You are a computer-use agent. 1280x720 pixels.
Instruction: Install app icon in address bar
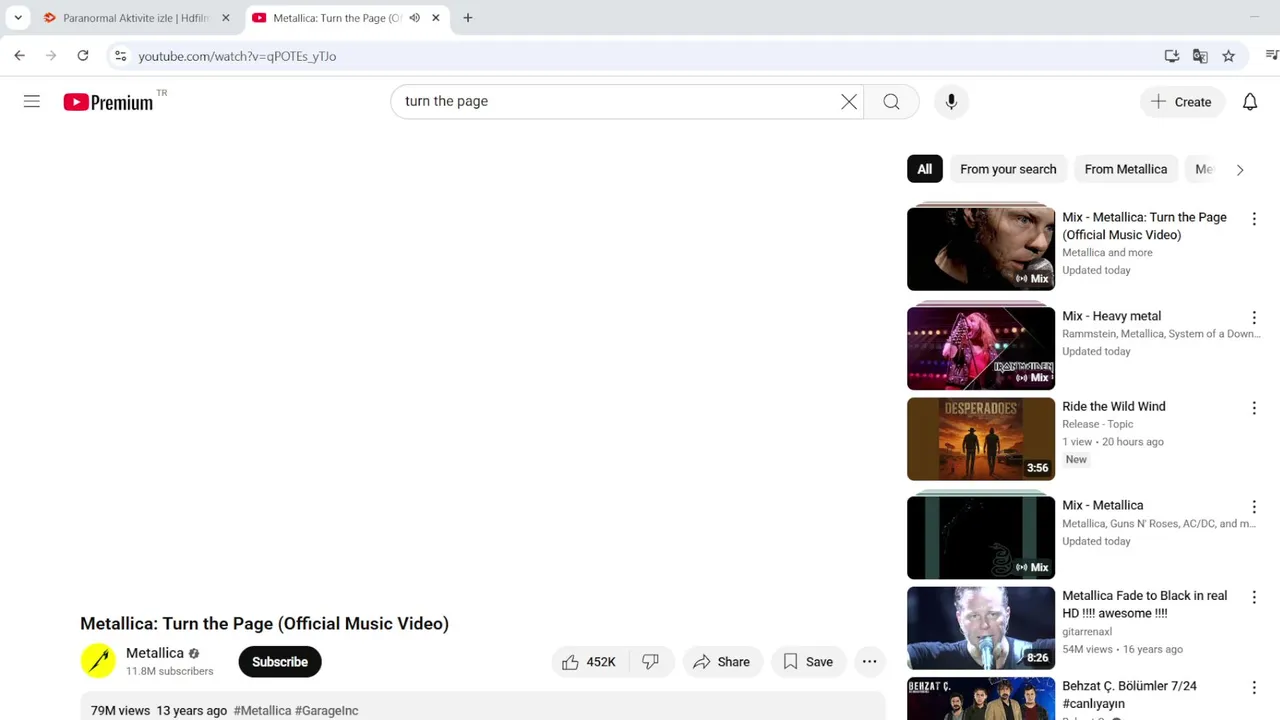pos(1172,56)
